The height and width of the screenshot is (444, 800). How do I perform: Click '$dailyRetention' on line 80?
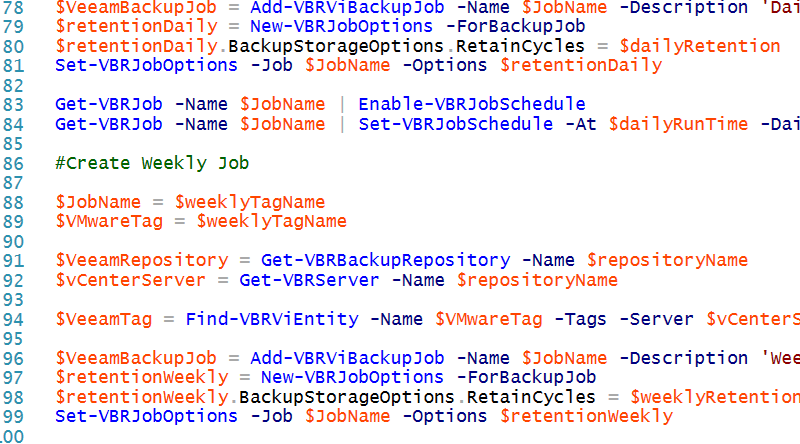700,46
